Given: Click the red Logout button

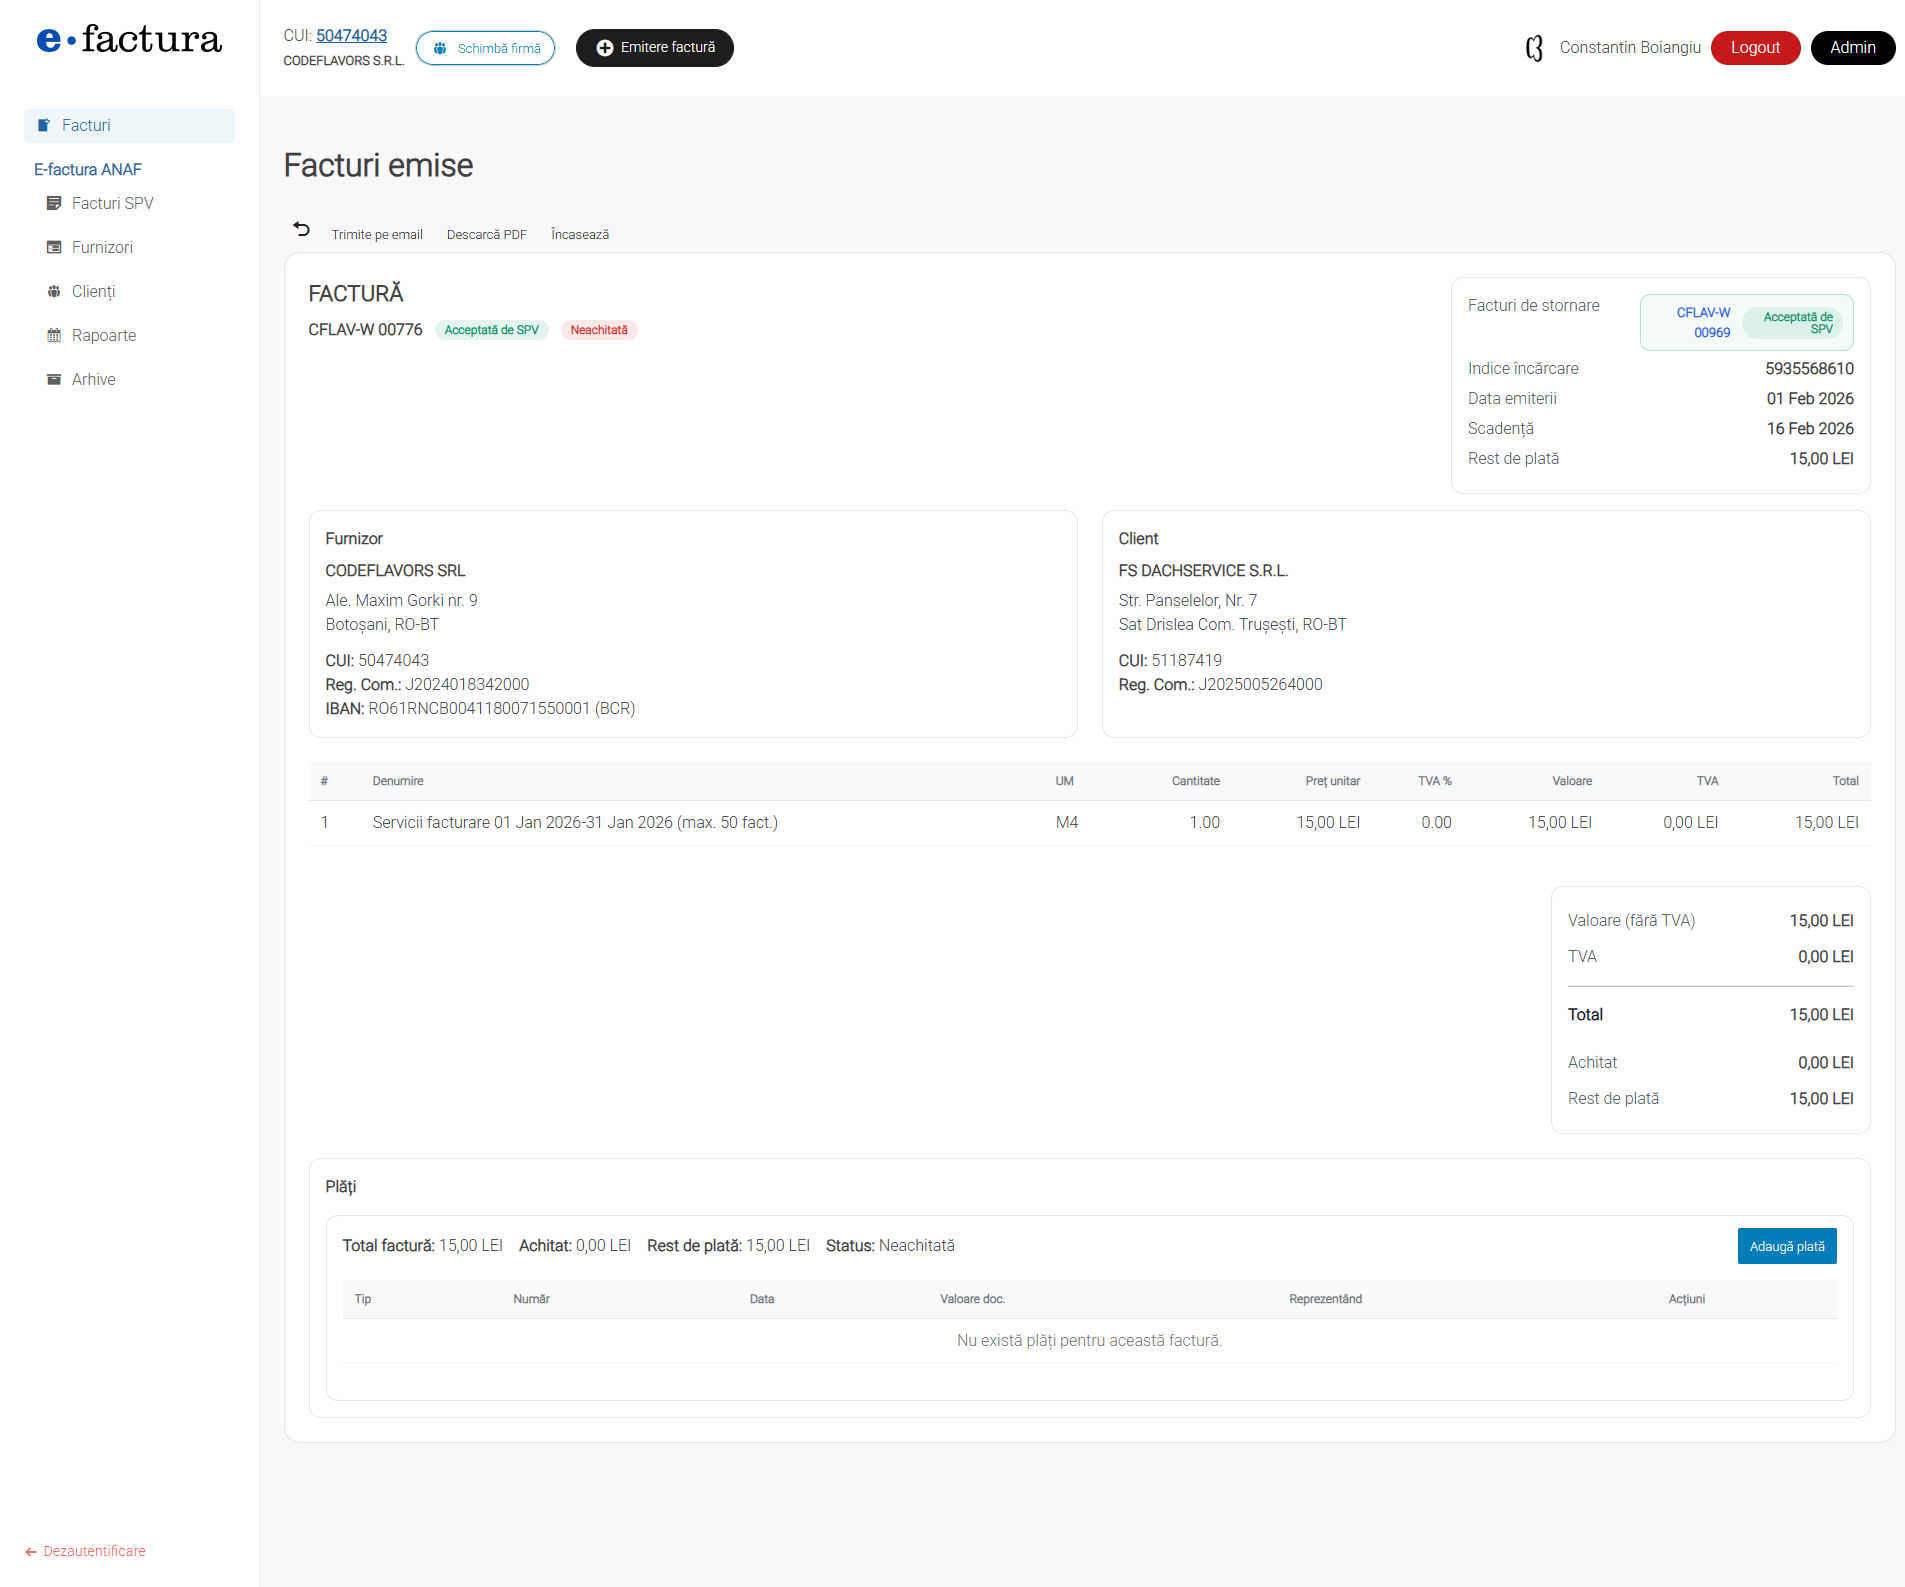Looking at the screenshot, I should 1754,48.
